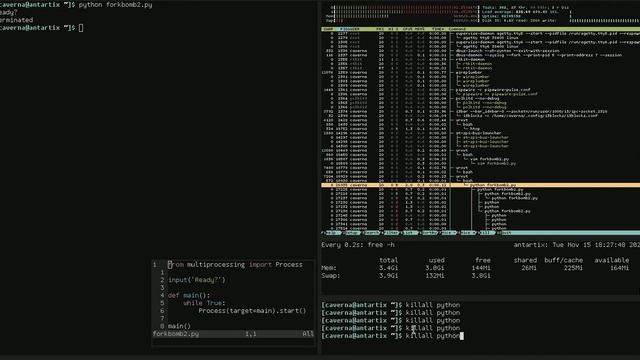
Task: Open Setup from htop's function bar
Action: [x=351, y=233]
